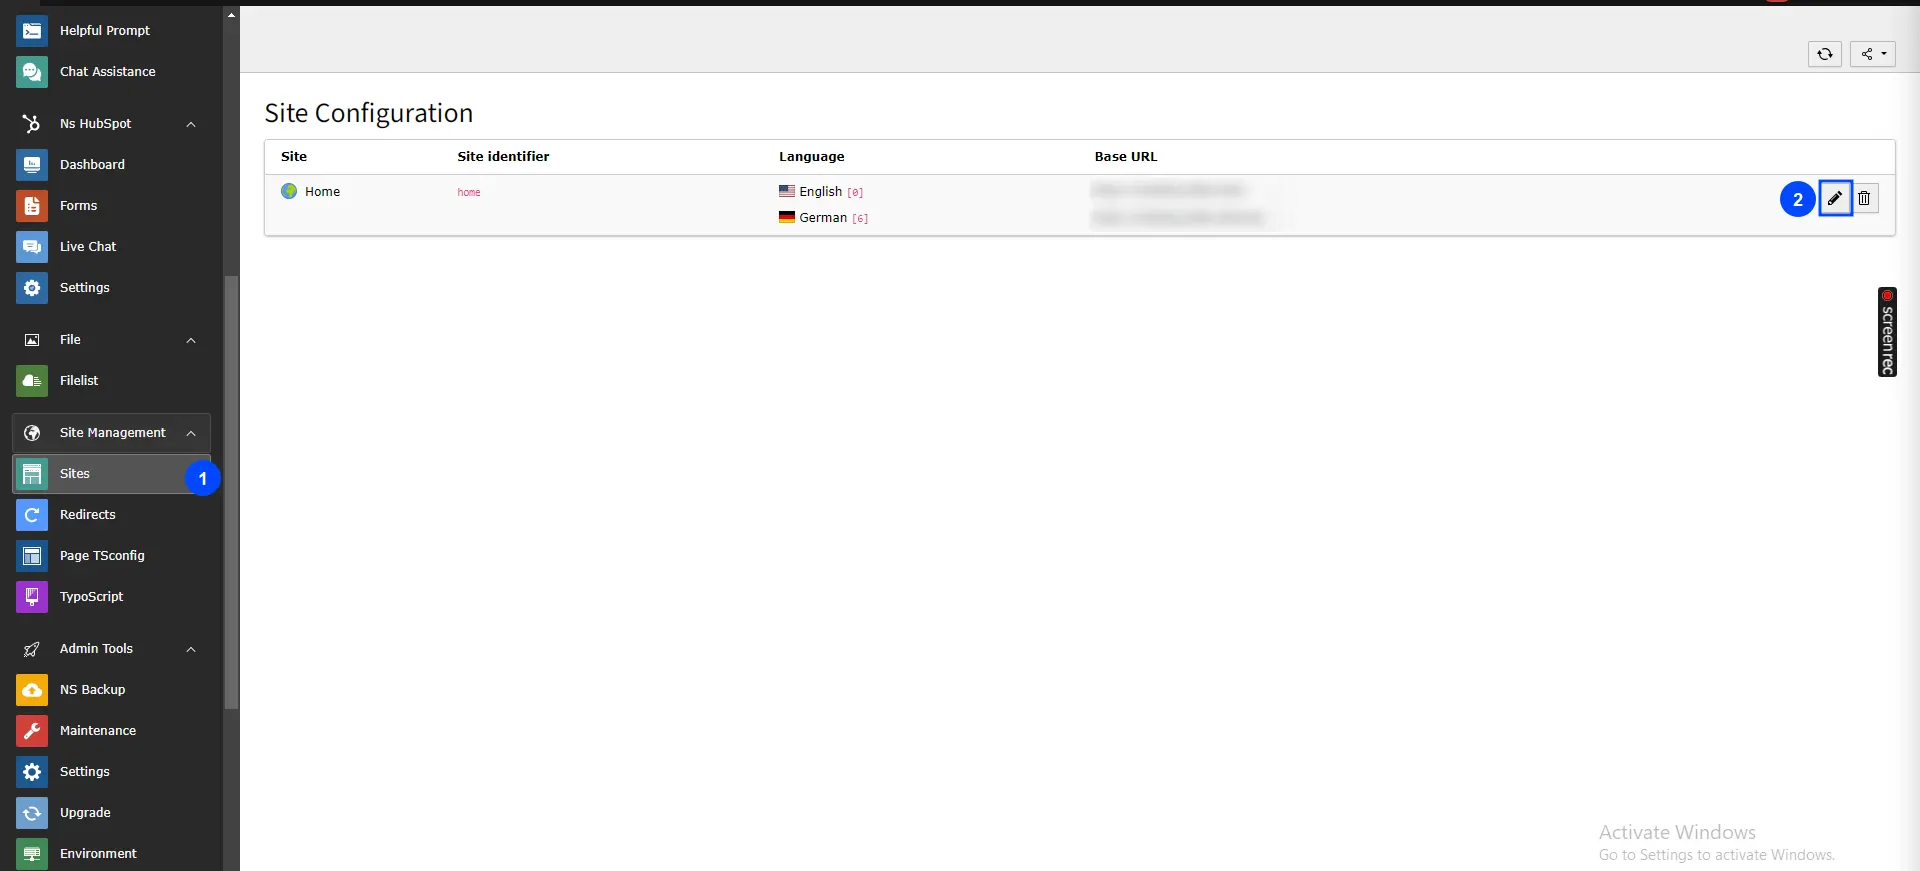1920x871 pixels.
Task: Collapse the File group chevron
Action: coord(191,340)
